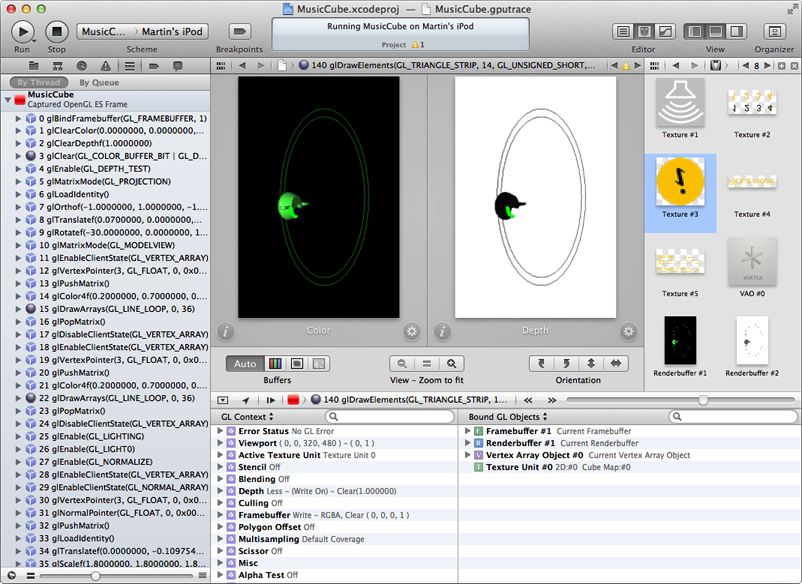This screenshot has height=584, width=802.
Task: Open the Breakpoint navigator icon
Action: tap(154, 66)
